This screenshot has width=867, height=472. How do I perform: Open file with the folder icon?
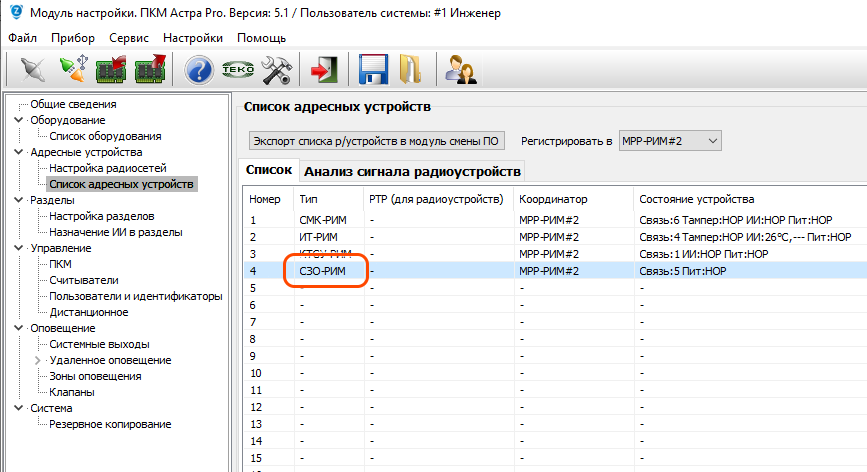pyautogui.click(x=410, y=69)
